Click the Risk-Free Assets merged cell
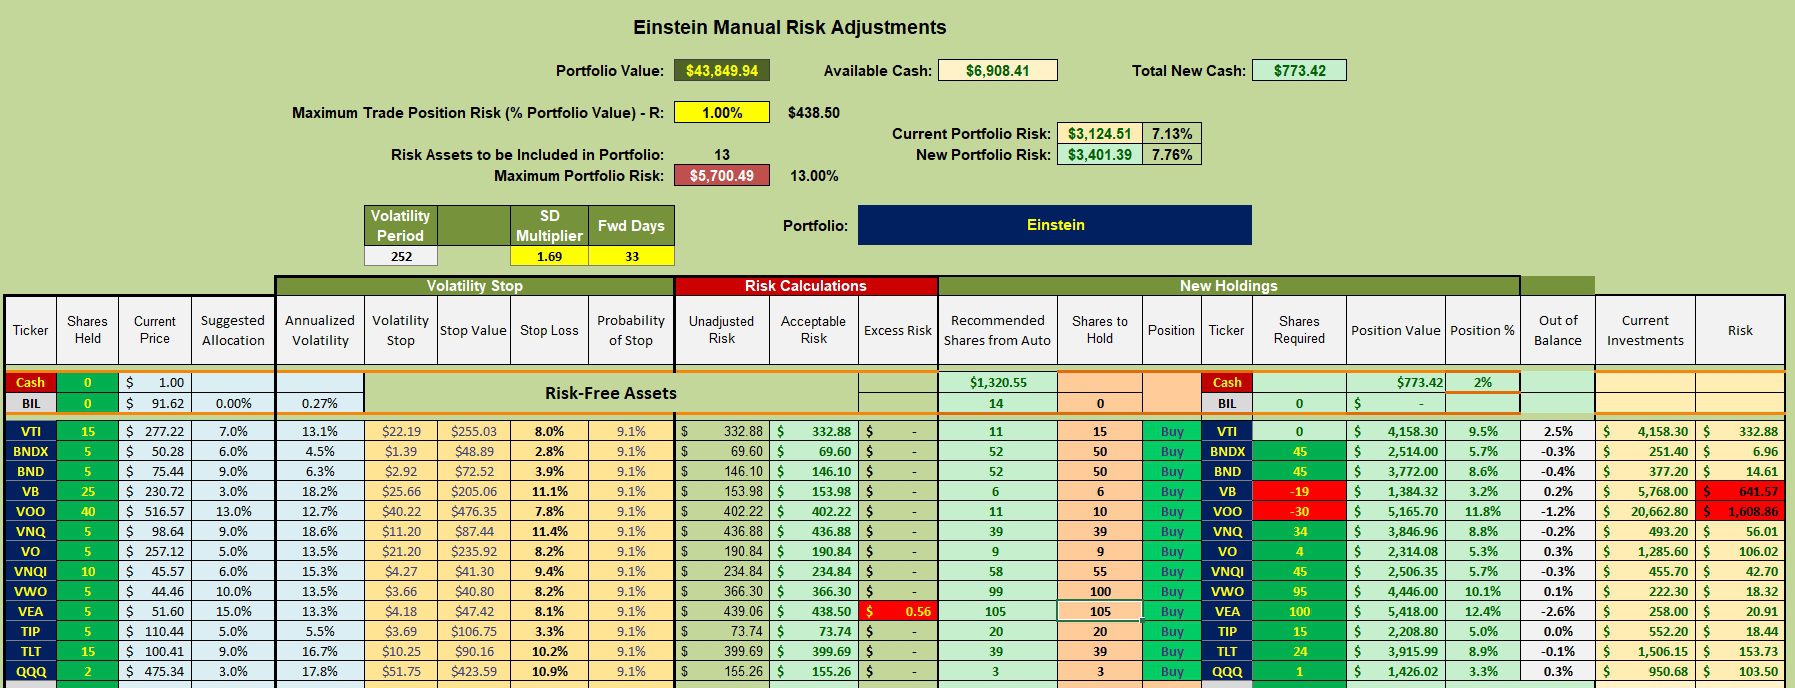 tap(611, 393)
